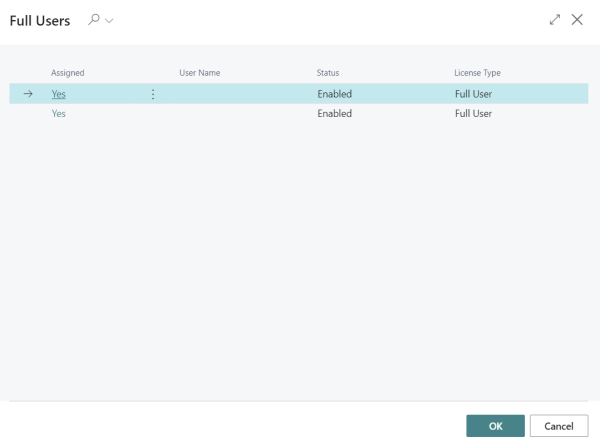The image size is (600, 447).
Task: Click the search magnifier icon
Action: tap(94, 20)
